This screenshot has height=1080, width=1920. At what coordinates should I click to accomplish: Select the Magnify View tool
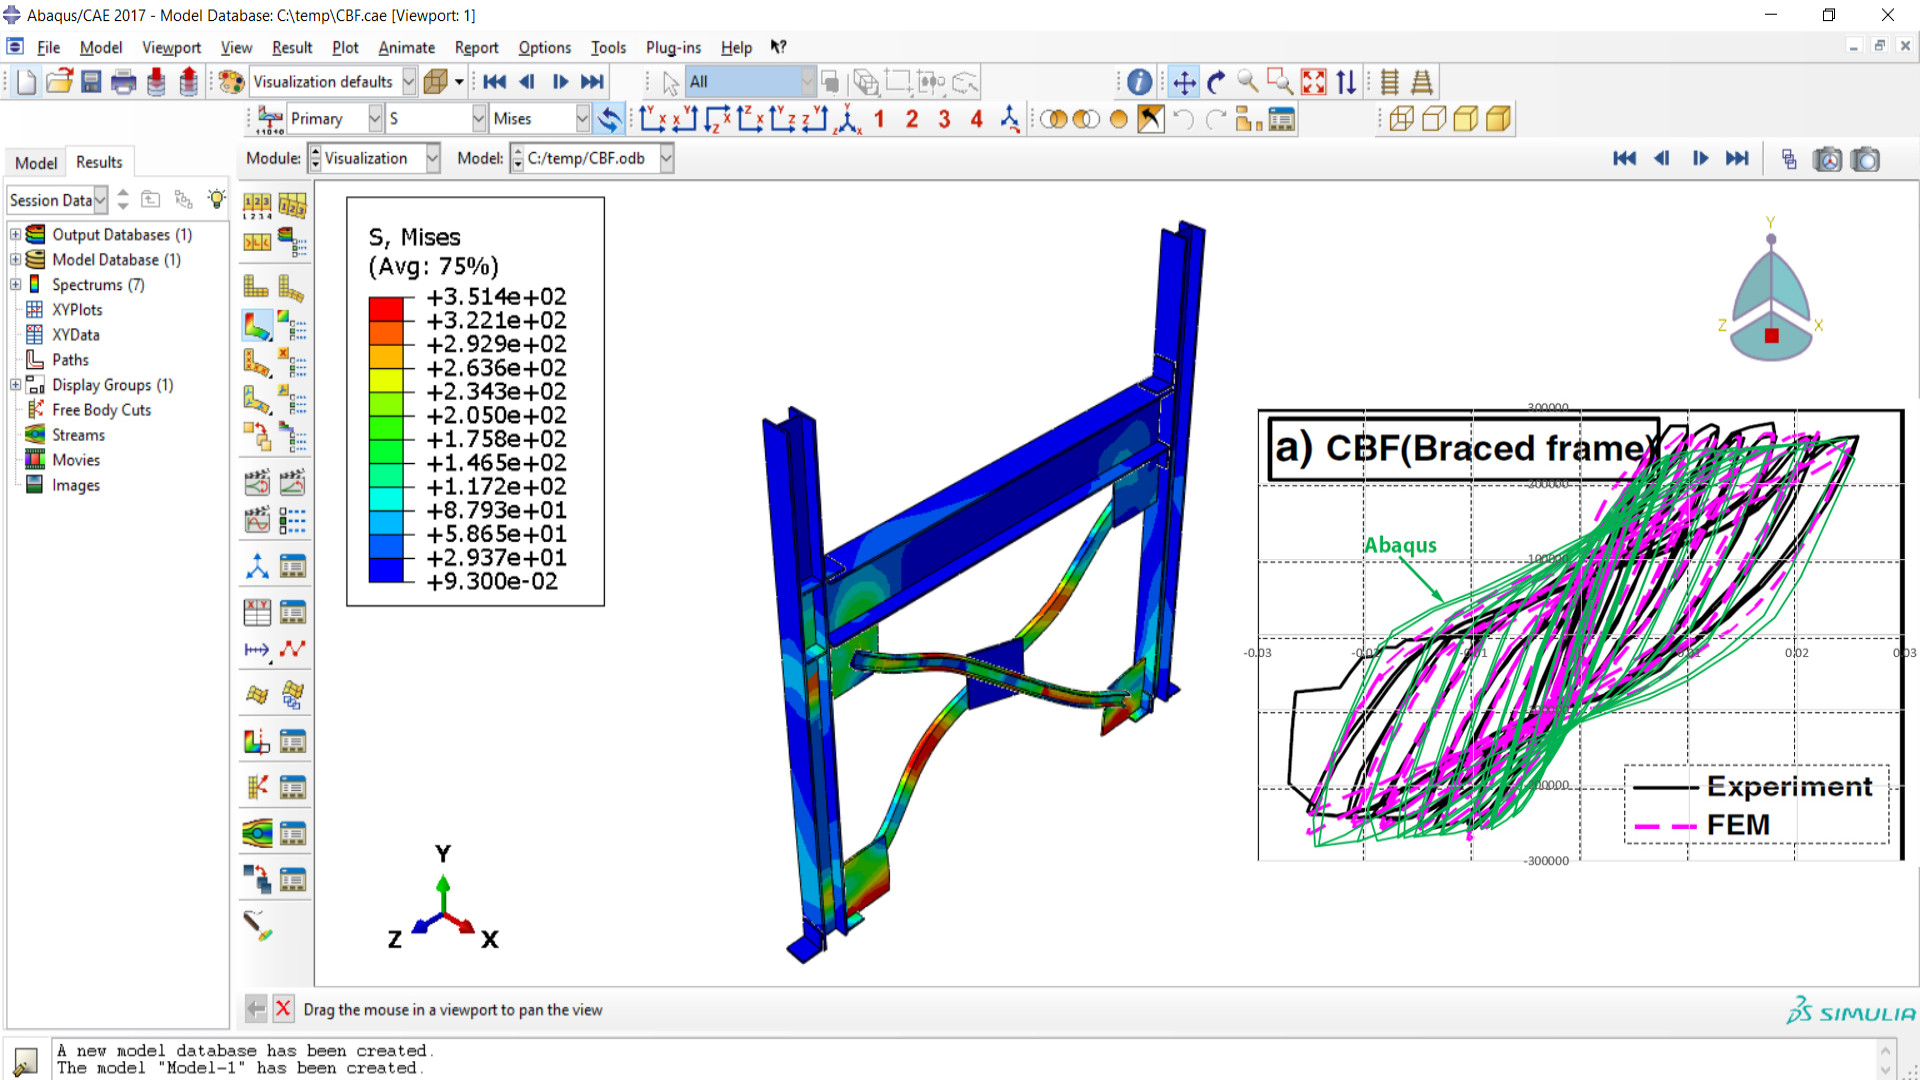[1248, 82]
